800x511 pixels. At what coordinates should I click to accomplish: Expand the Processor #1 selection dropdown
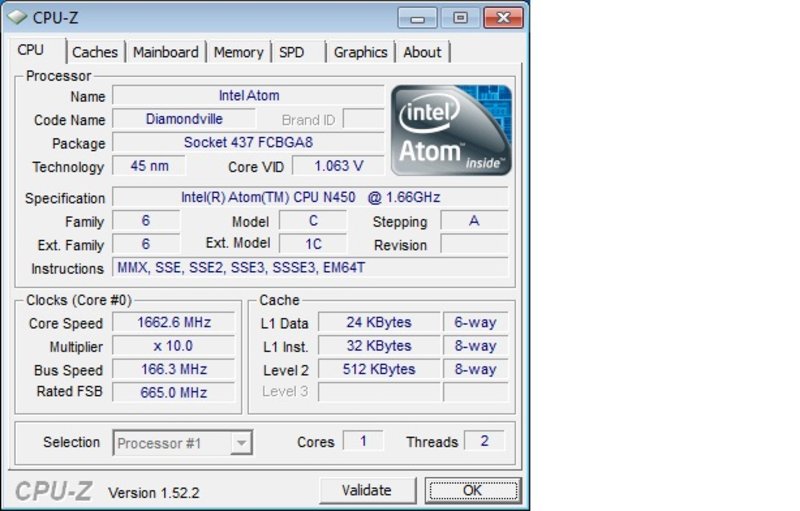(241, 443)
